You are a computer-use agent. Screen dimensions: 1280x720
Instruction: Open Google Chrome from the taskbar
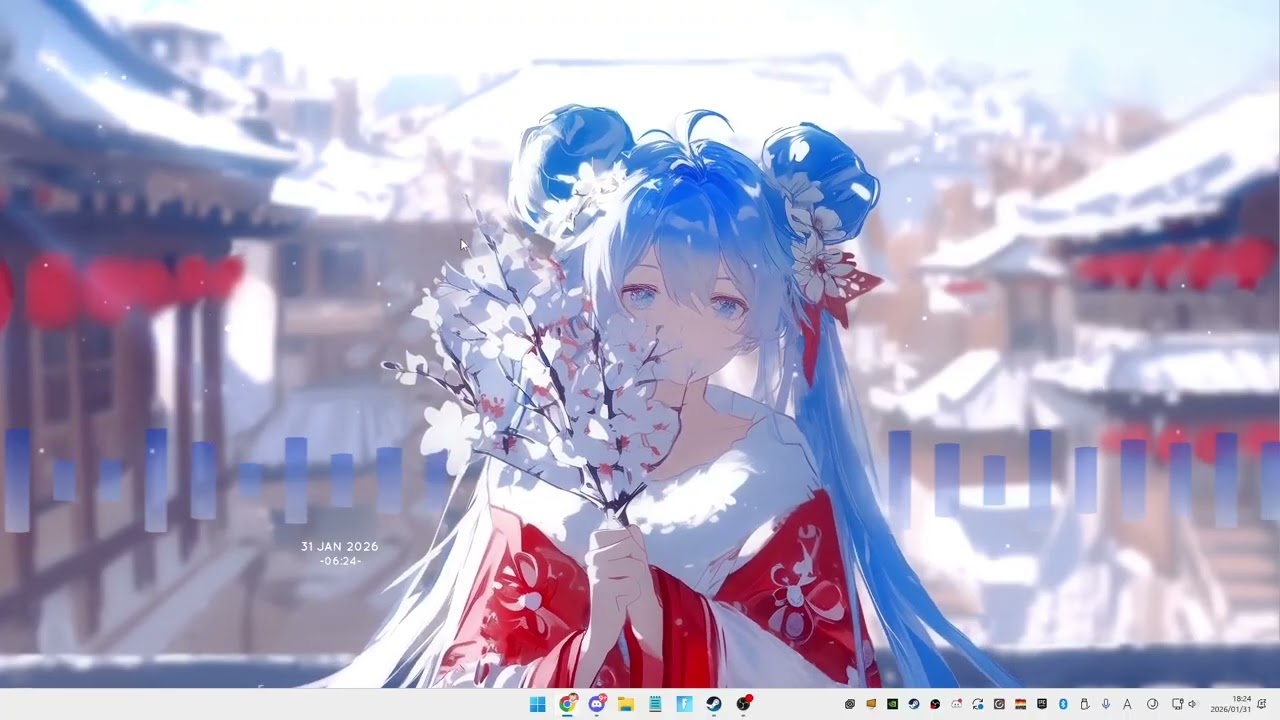click(567, 704)
